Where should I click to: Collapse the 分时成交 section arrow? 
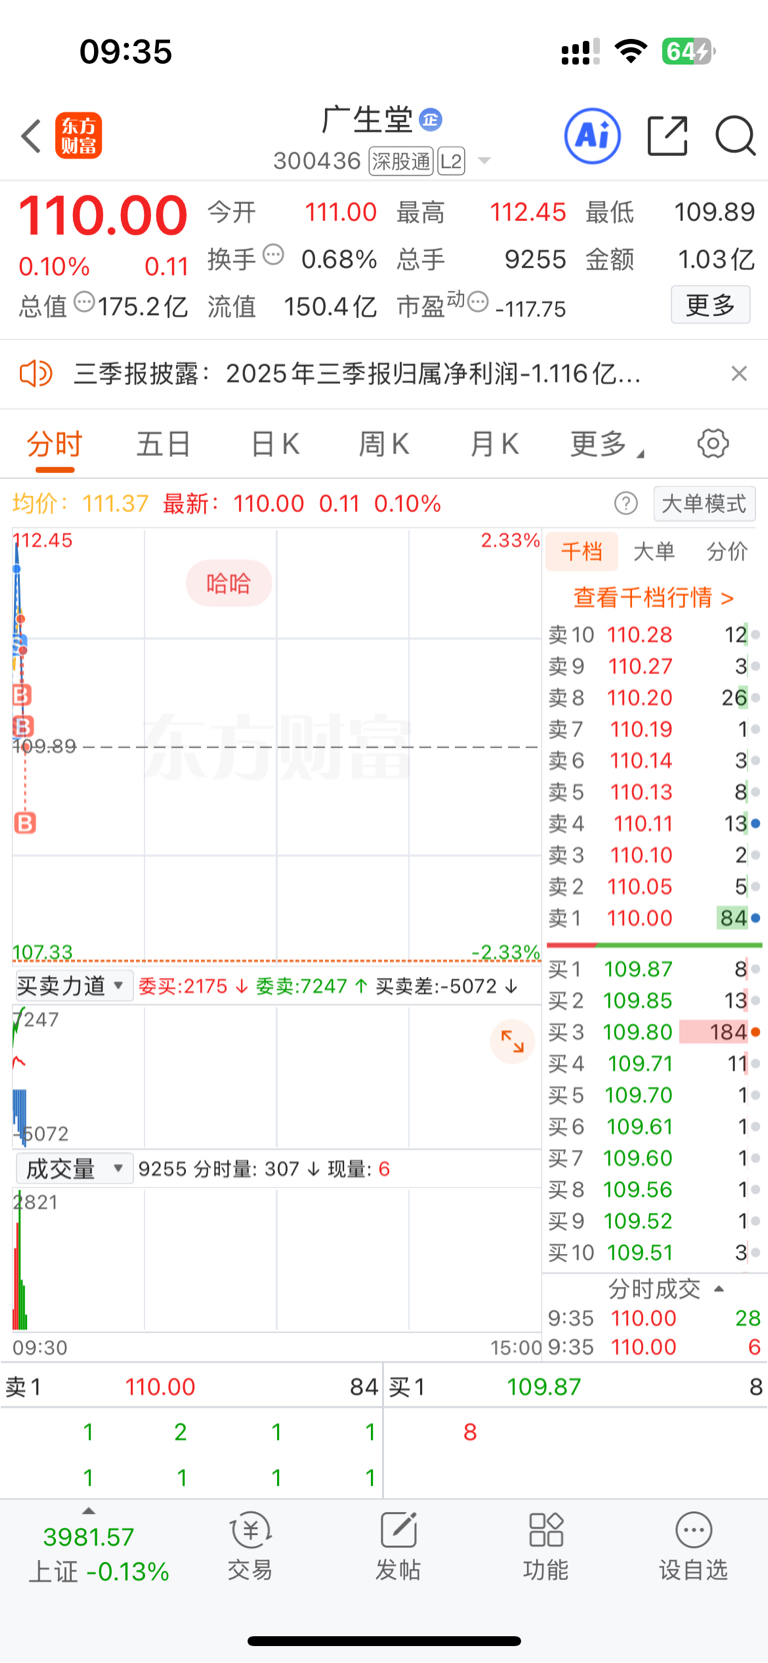point(719,1289)
